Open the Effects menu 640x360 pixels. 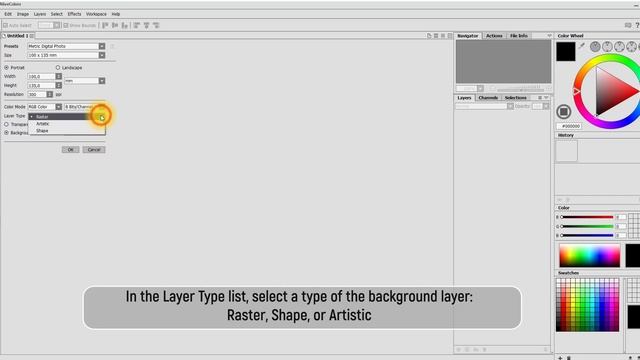pyautogui.click(x=74, y=14)
